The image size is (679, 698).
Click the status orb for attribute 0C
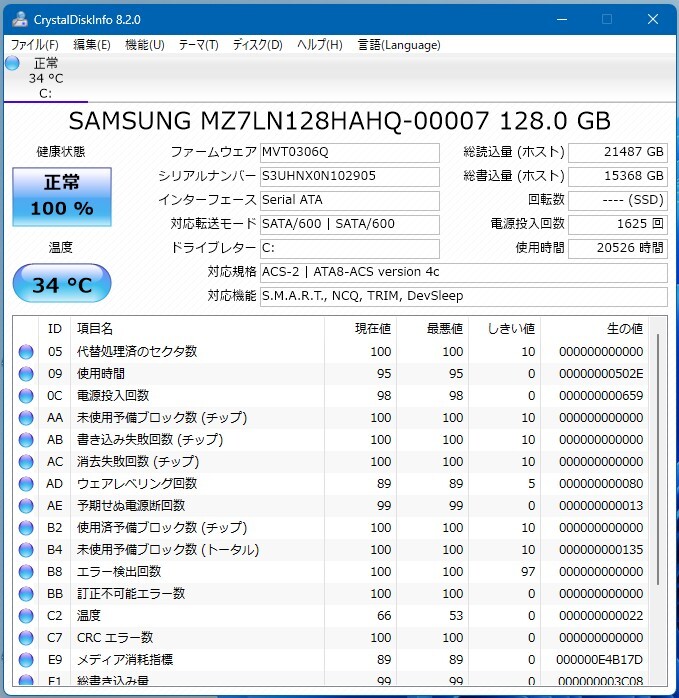coord(26,396)
